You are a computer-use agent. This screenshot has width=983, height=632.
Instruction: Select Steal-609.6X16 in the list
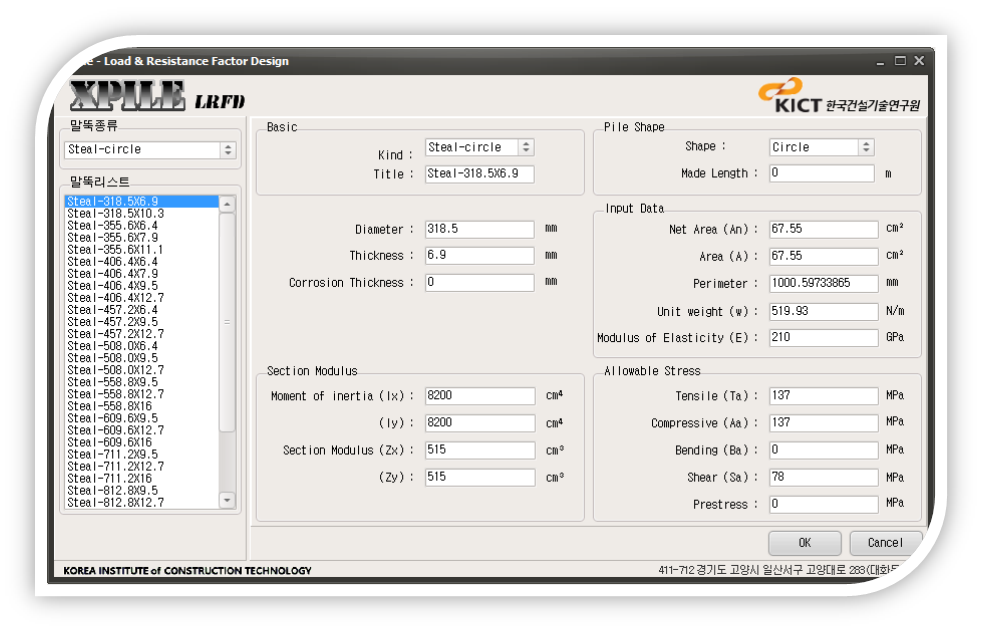(142, 443)
